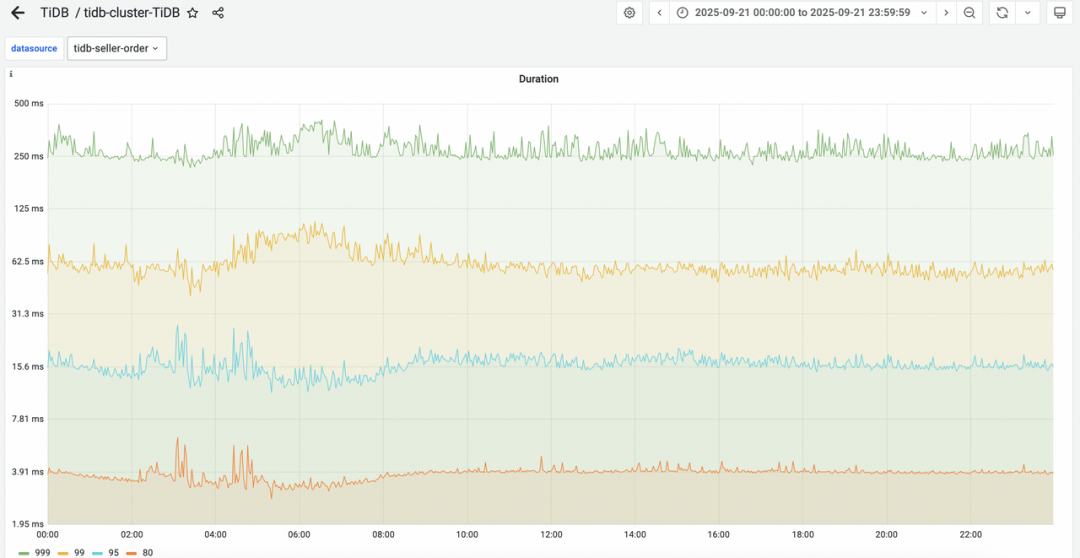Viewport: 1080px width, 558px height.
Task: Show panel info tooltip icon
Action: click(x=11, y=75)
